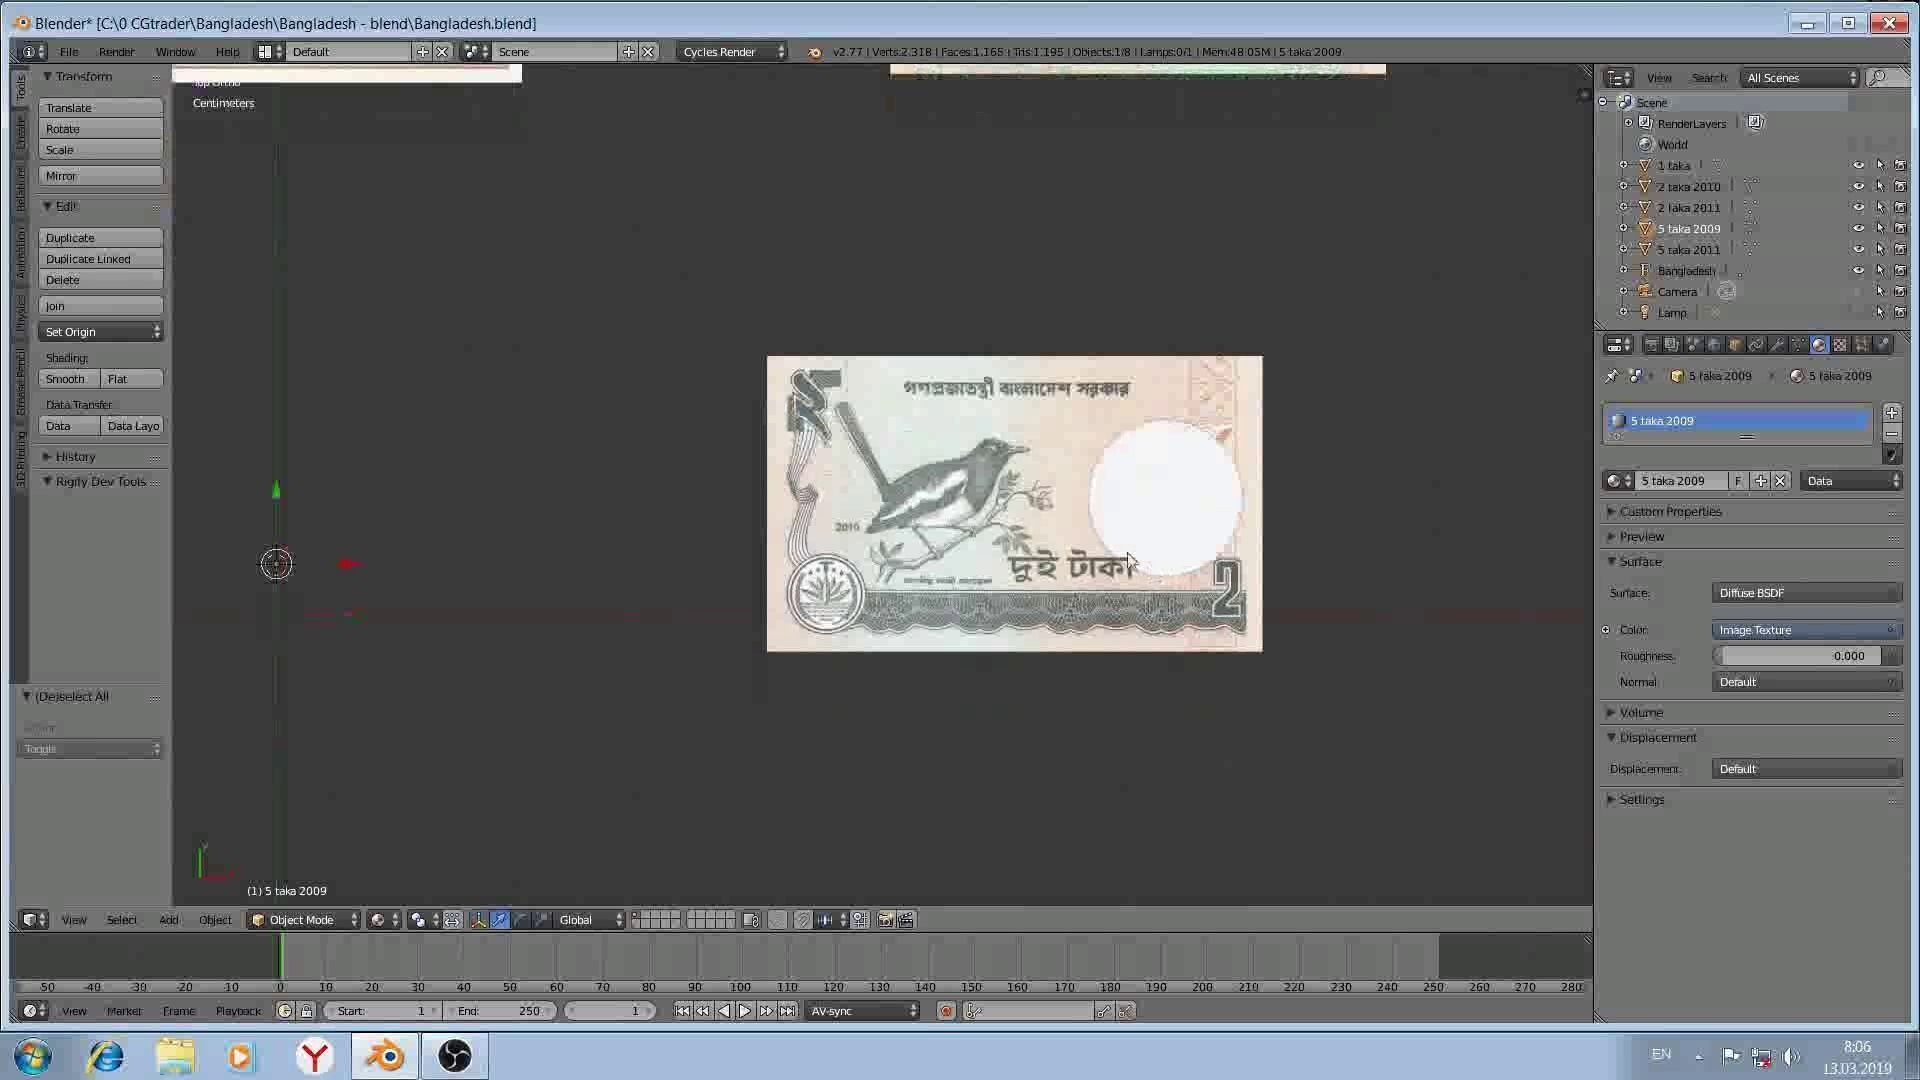Click the Translate button
This screenshot has width=1920, height=1080.
tap(100, 108)
